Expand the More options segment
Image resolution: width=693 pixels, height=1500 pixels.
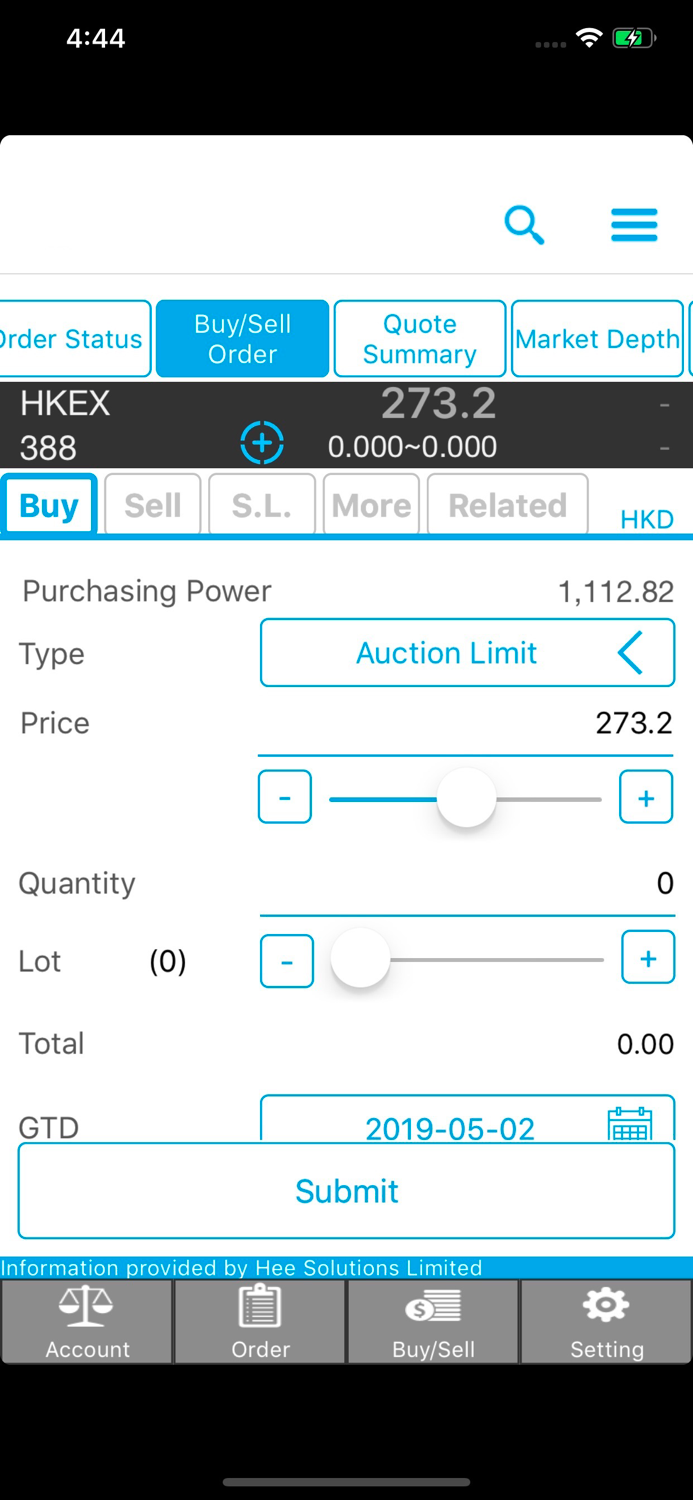click(x=371, y=504)
